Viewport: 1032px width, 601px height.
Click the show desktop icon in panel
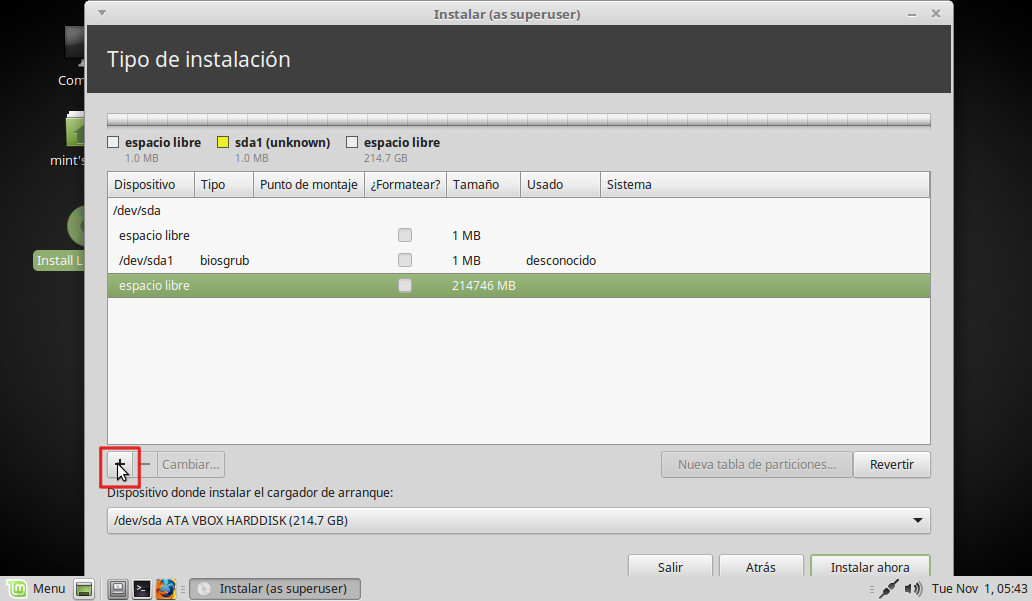(84, 589)
